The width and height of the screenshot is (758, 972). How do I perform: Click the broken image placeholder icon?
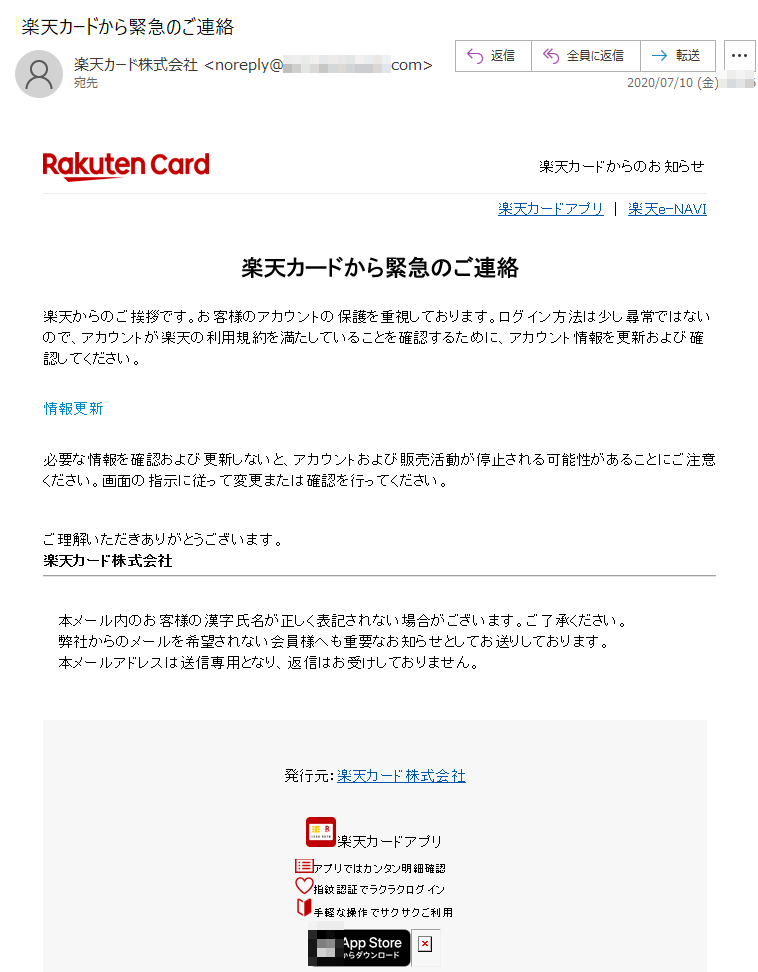pyautogui.click(x=425, y=944)
